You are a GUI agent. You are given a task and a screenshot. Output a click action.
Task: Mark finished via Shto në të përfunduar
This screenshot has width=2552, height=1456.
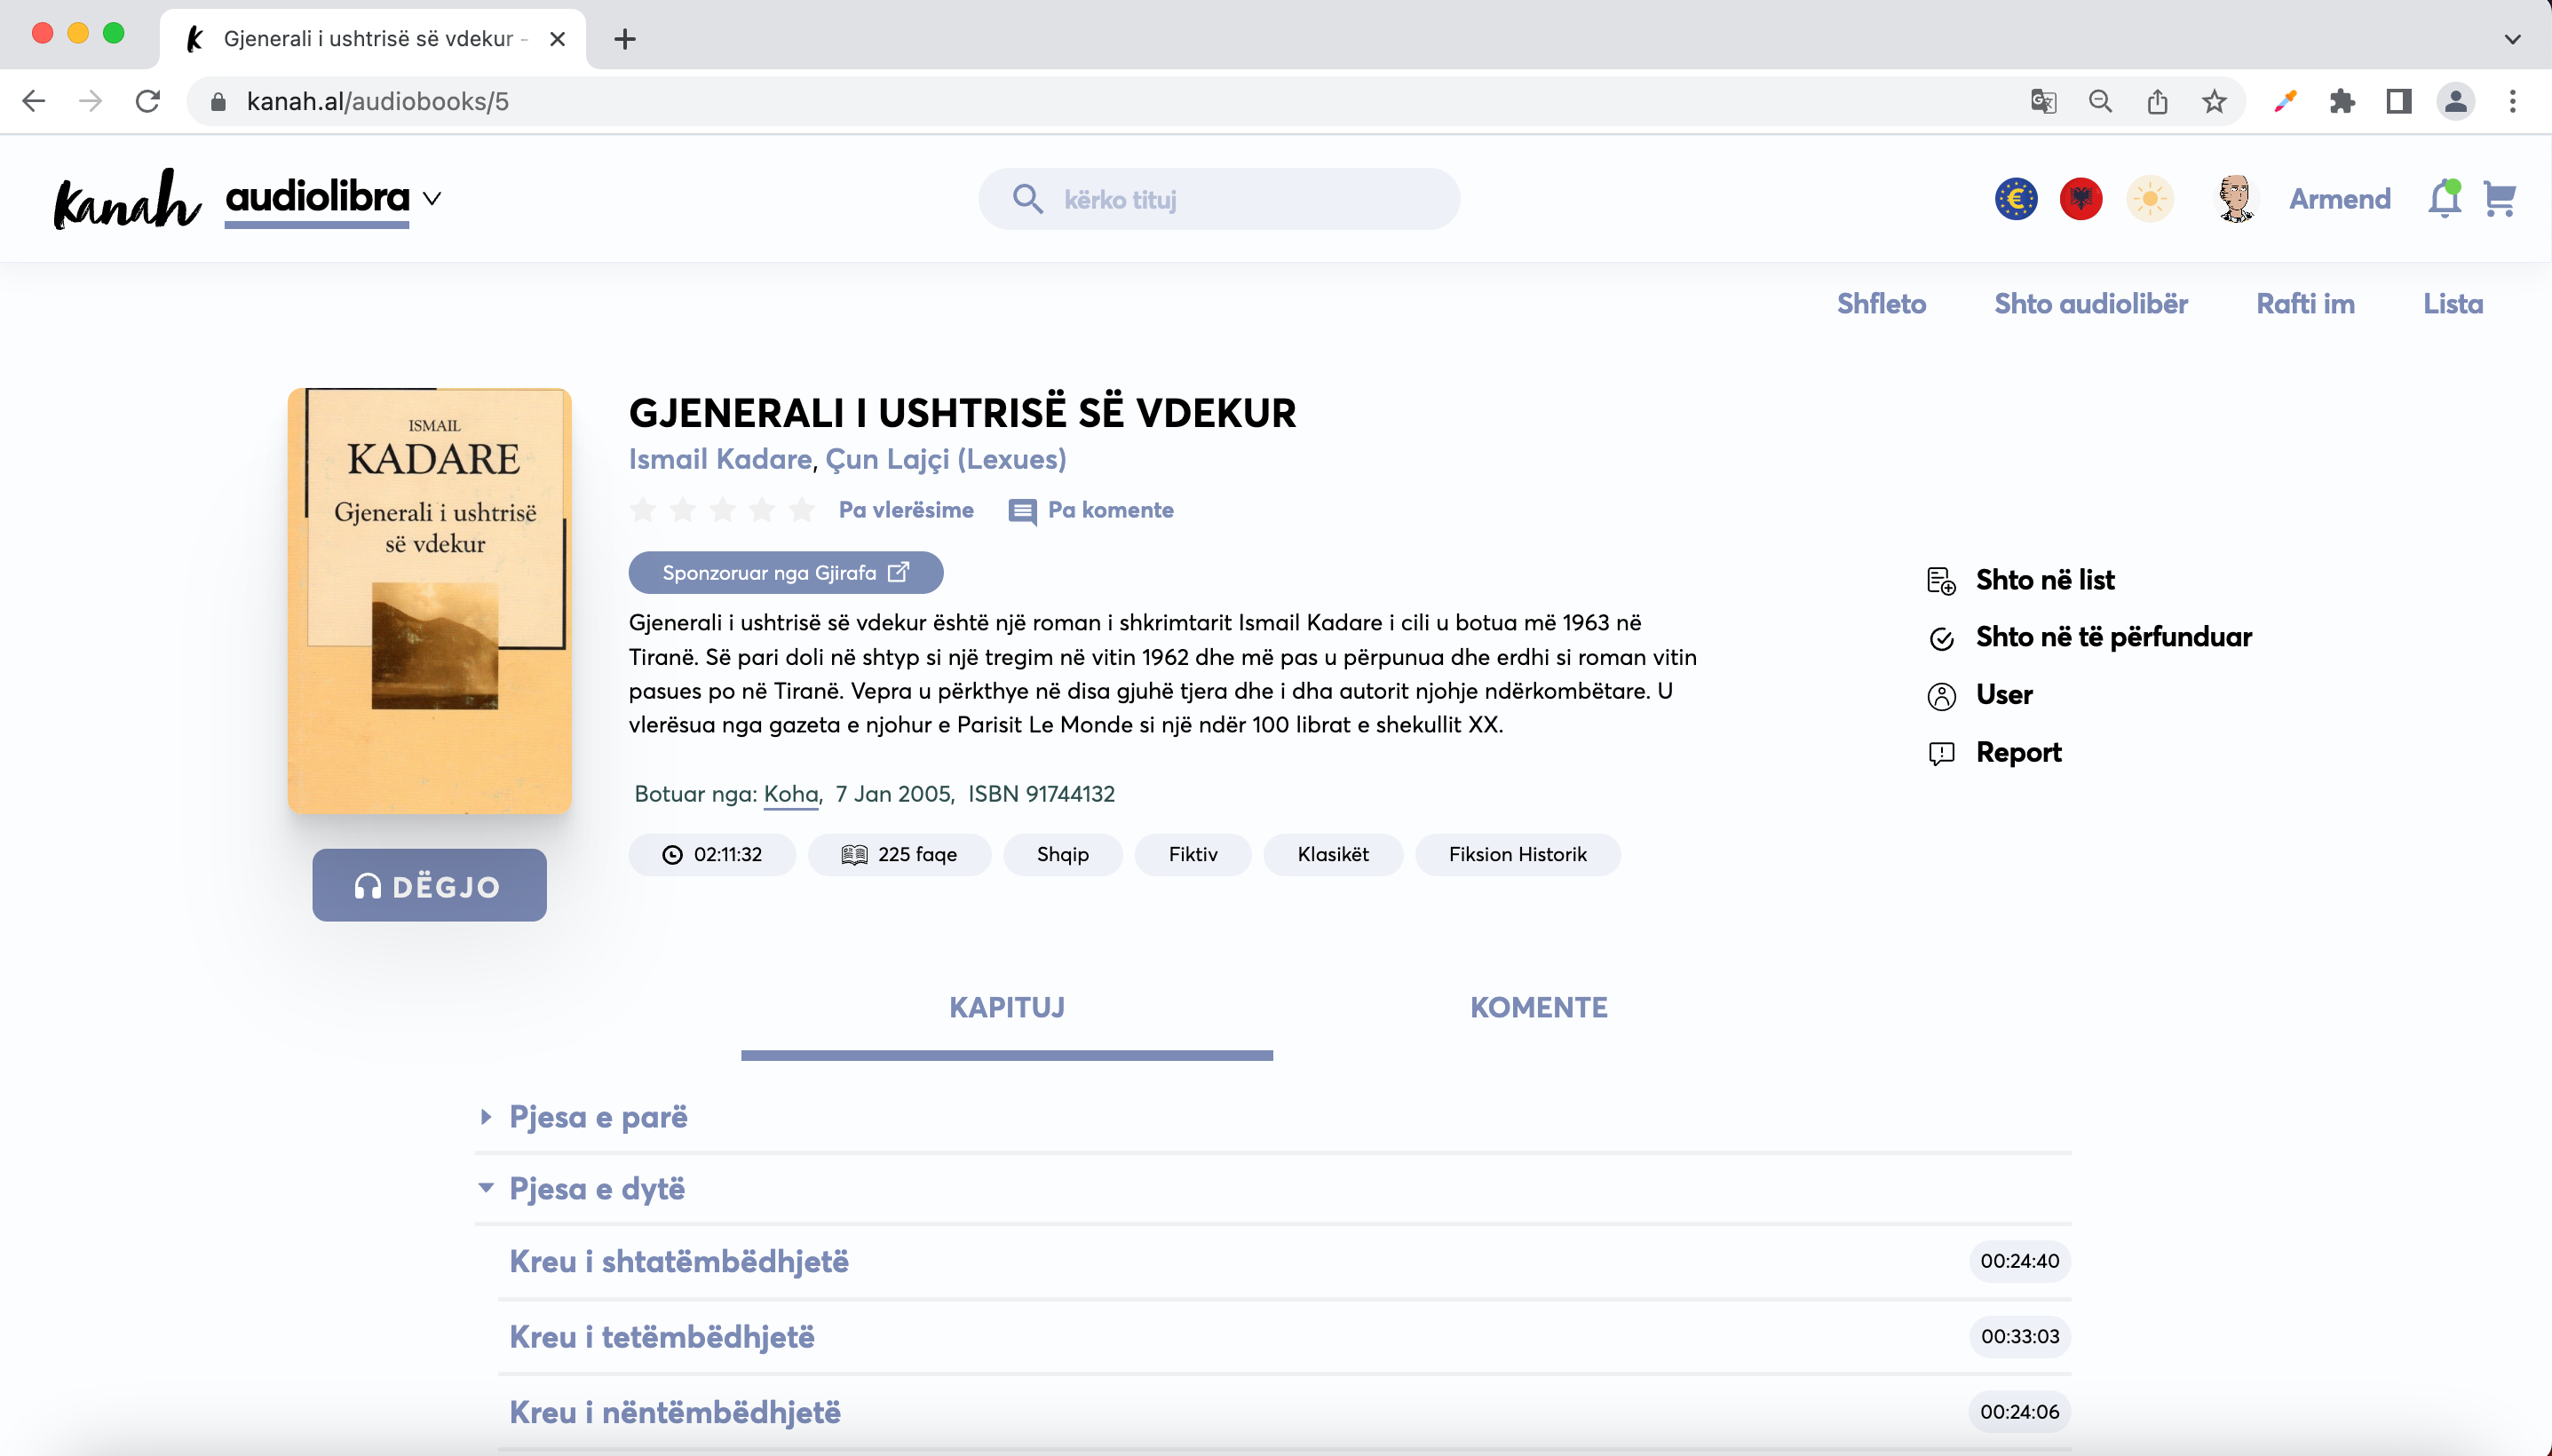(2114, 637)
